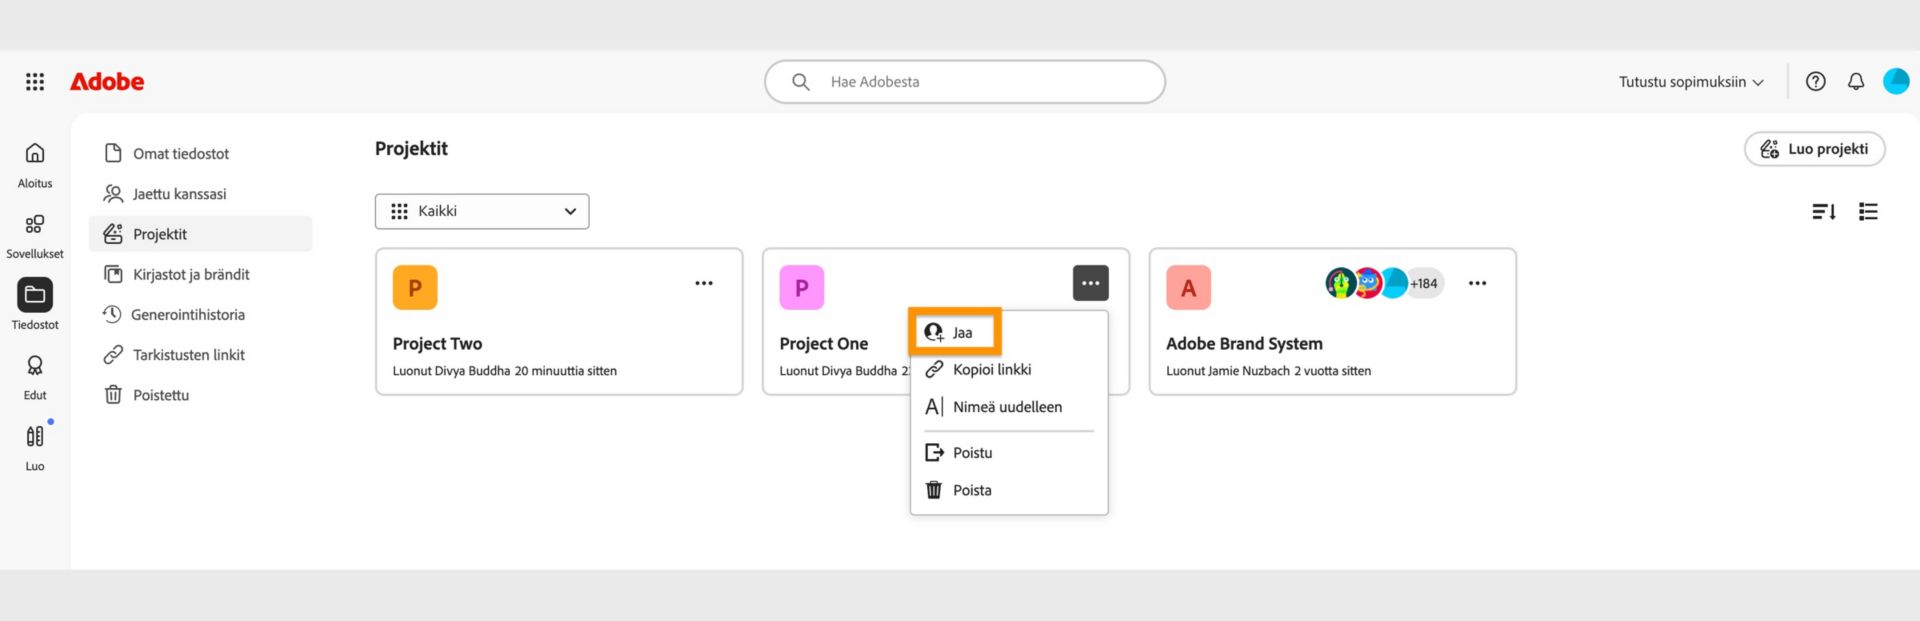Open the user profile avatar

point(1896,82)
